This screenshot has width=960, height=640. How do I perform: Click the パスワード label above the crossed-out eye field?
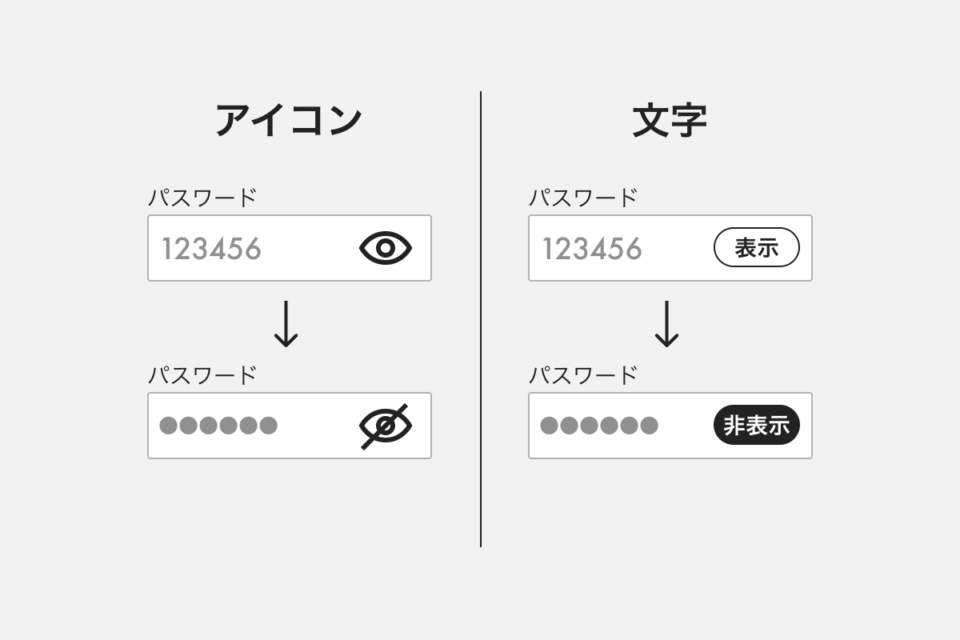[202, 375]
